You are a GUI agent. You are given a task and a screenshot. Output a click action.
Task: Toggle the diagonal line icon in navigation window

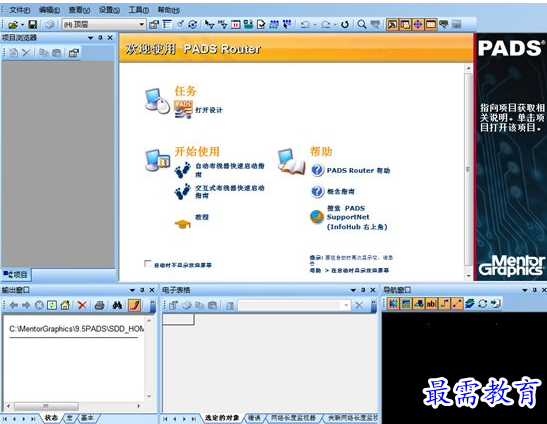tap(457, 304)
